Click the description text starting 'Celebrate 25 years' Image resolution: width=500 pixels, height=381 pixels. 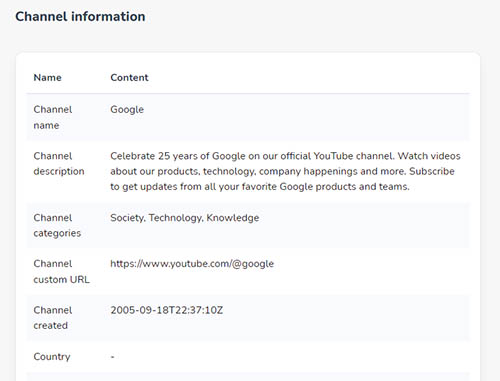285,171
